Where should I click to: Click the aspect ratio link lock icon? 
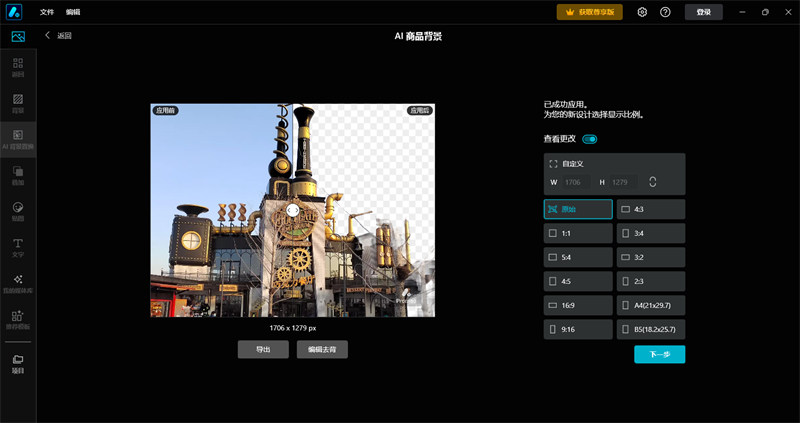pyautogui.click(x=653, y=182)
